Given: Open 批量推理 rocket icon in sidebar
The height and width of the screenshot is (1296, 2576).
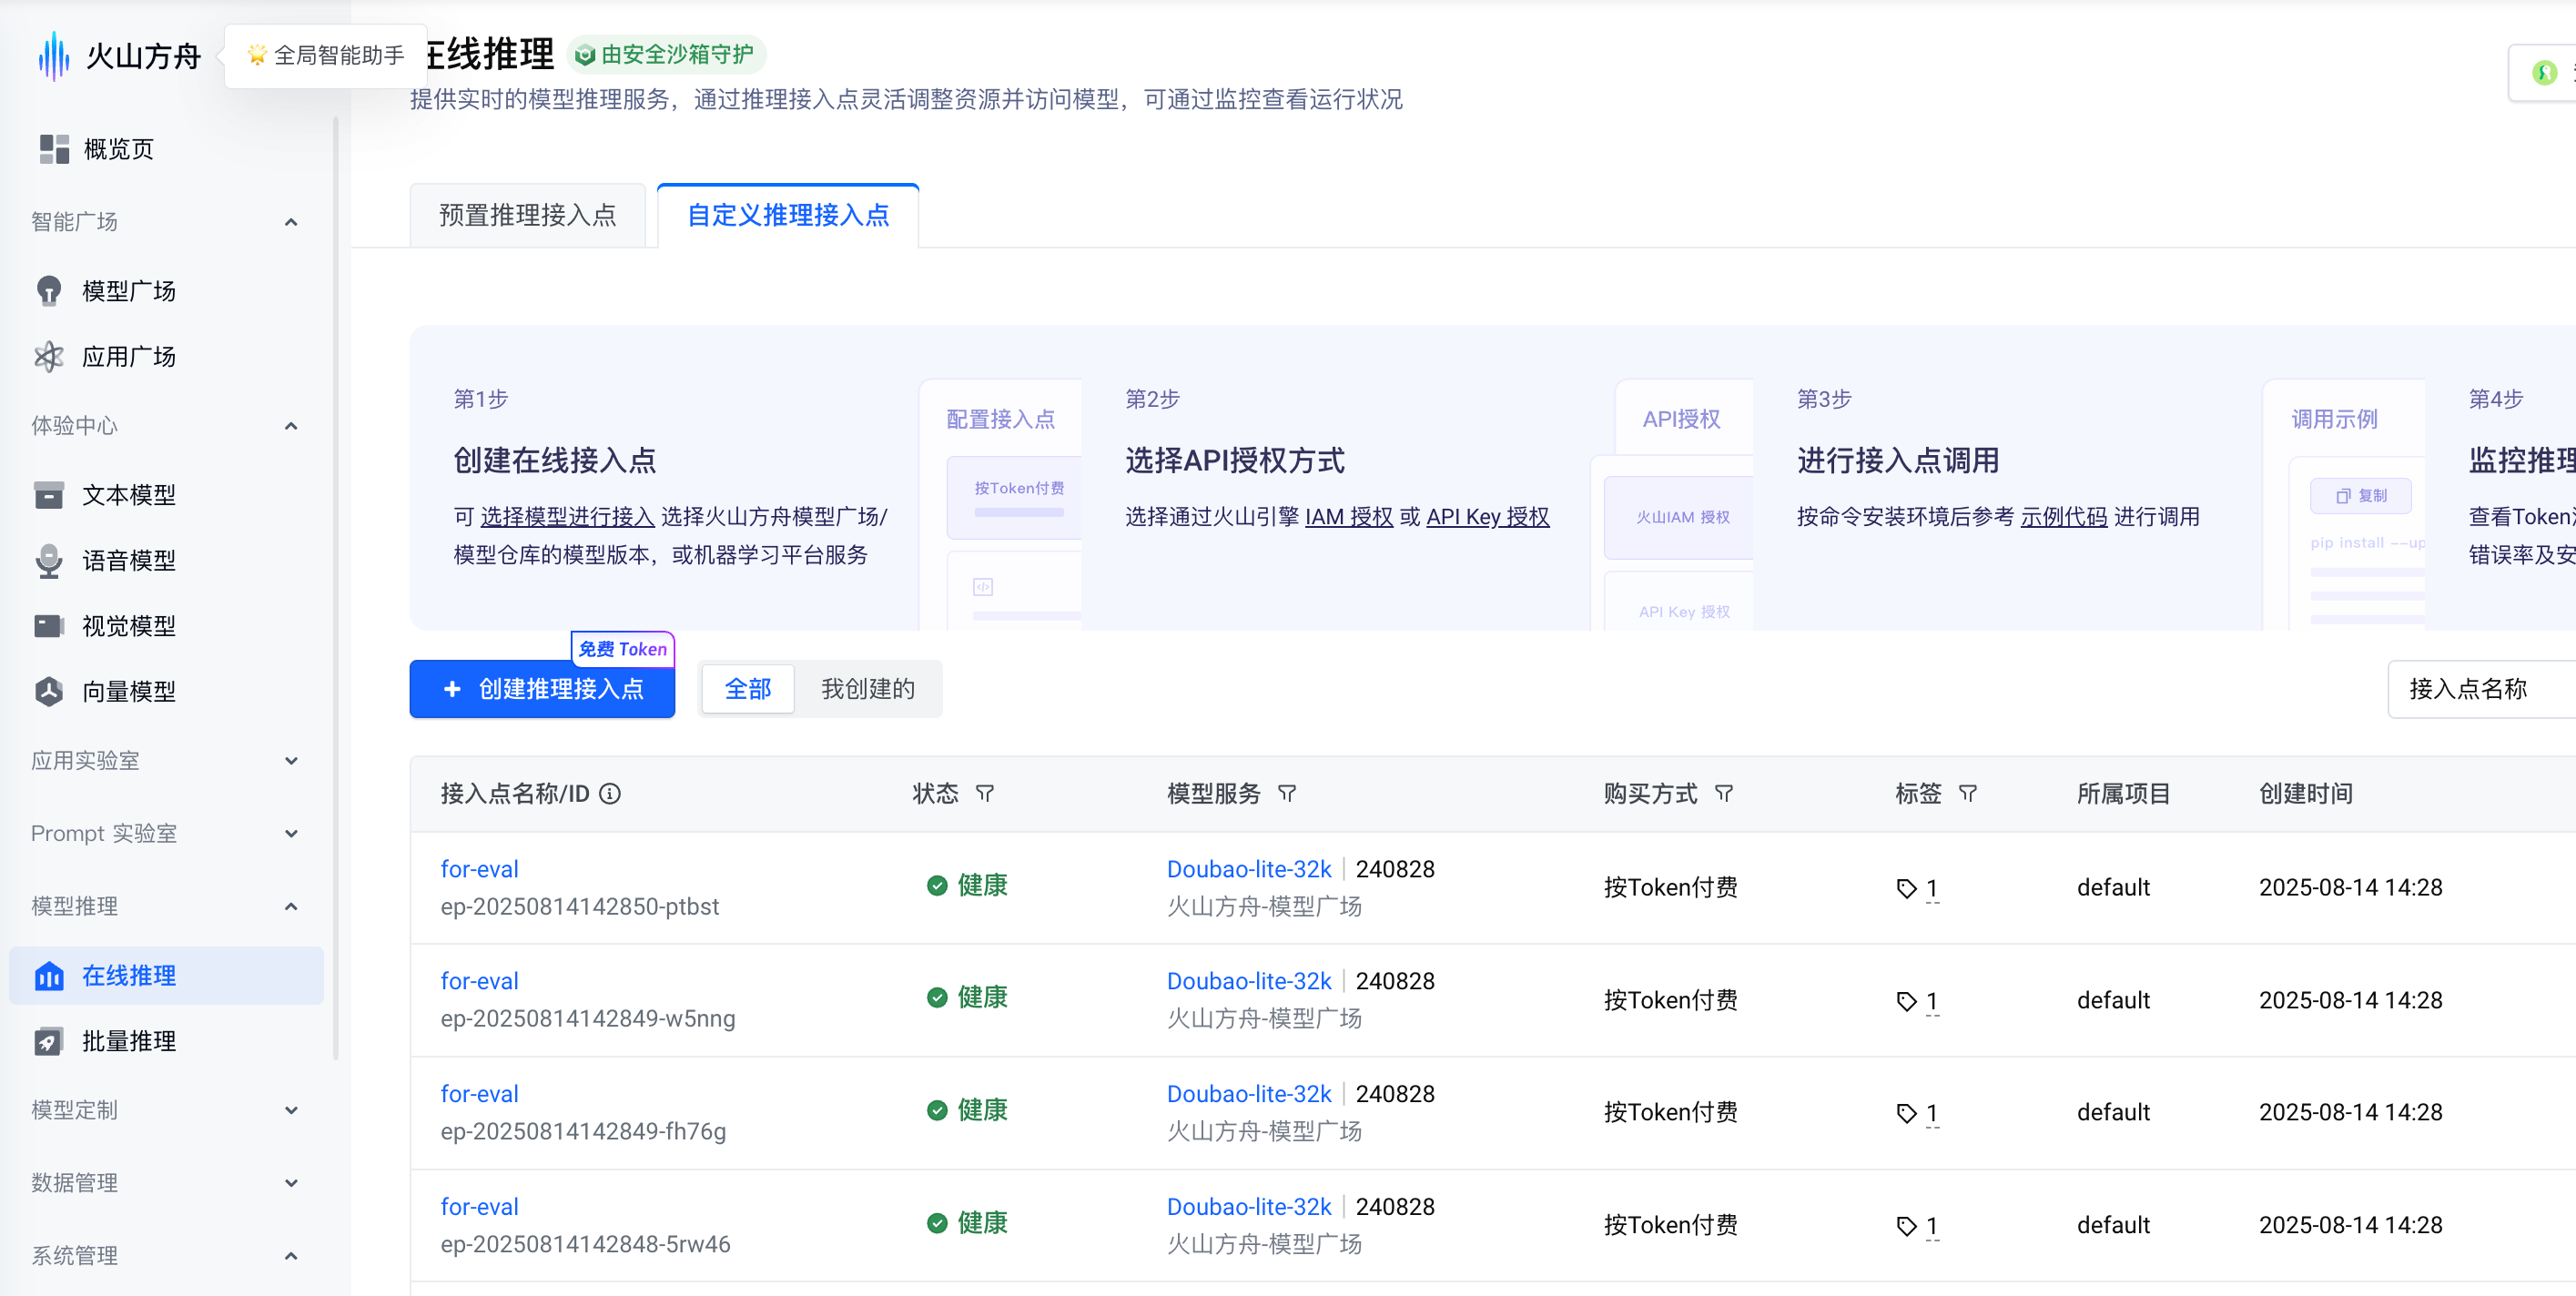Looking at the screenshot, I should click(x=48, y=1042).
